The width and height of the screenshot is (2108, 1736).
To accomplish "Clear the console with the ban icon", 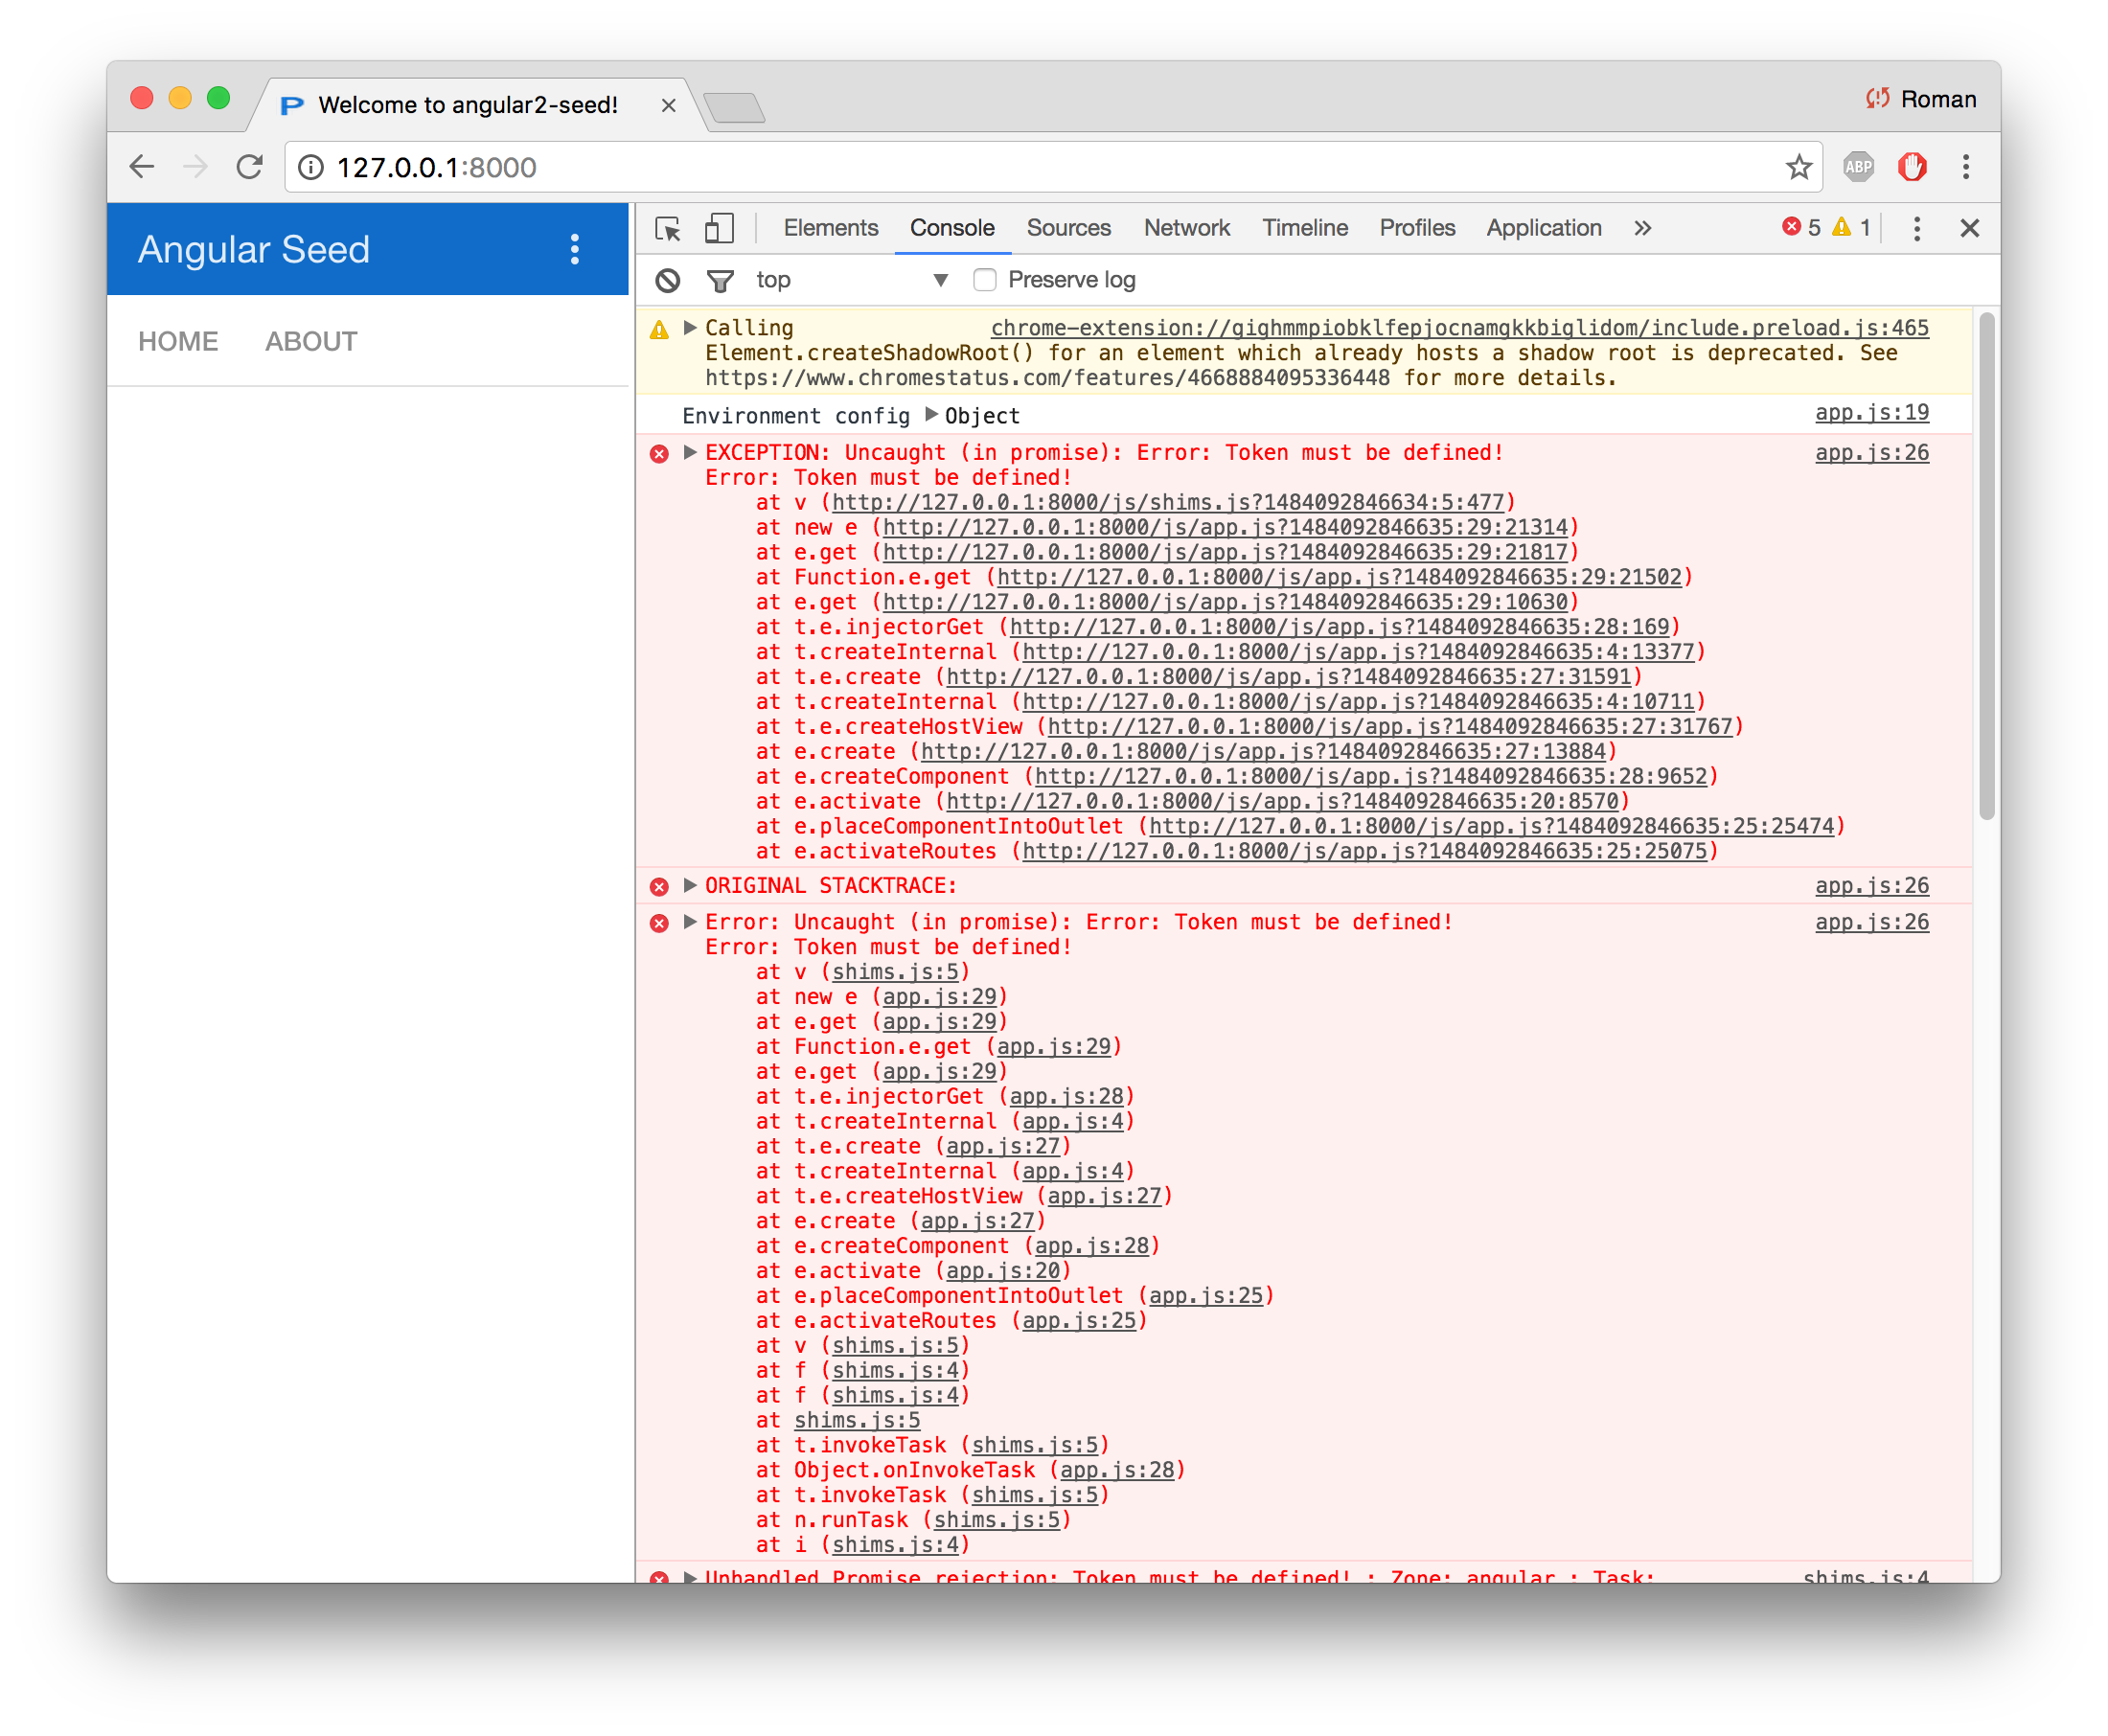I will click(668, 281).
